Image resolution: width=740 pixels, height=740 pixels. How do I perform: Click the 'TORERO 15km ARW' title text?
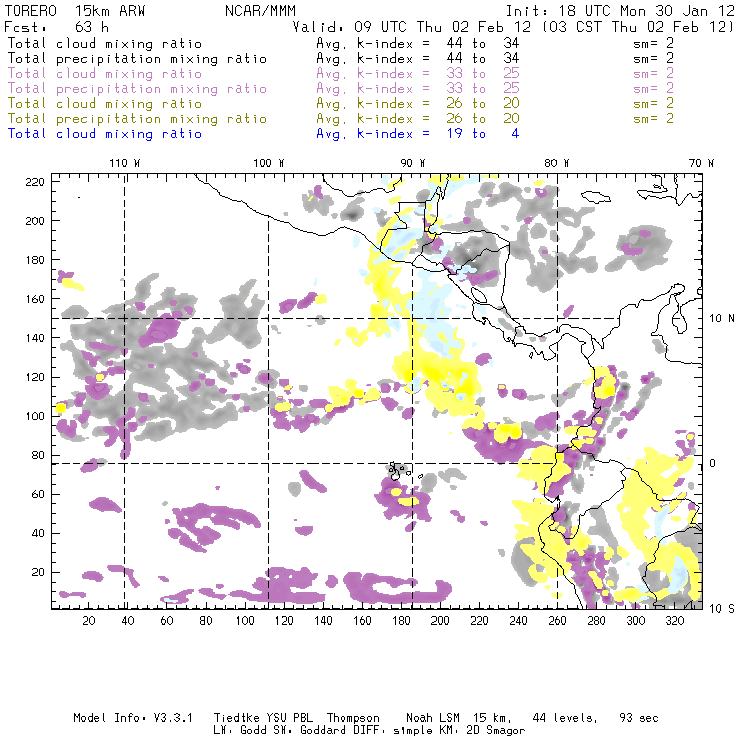pyautogui.click(x=75, y=11)
